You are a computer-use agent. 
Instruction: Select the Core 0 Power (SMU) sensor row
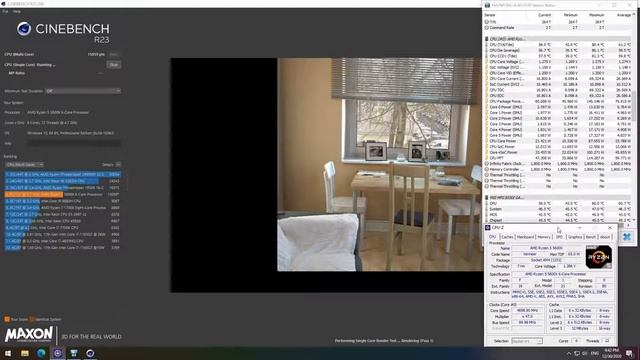pos(558,107)
